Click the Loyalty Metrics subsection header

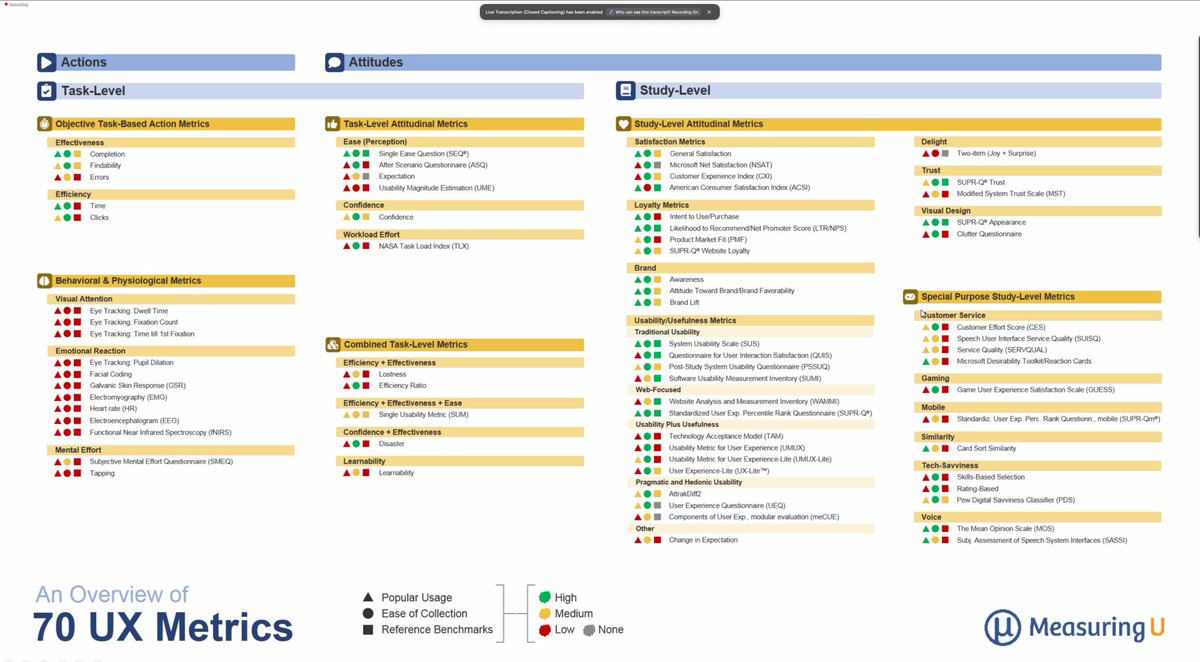click(750, 205)
